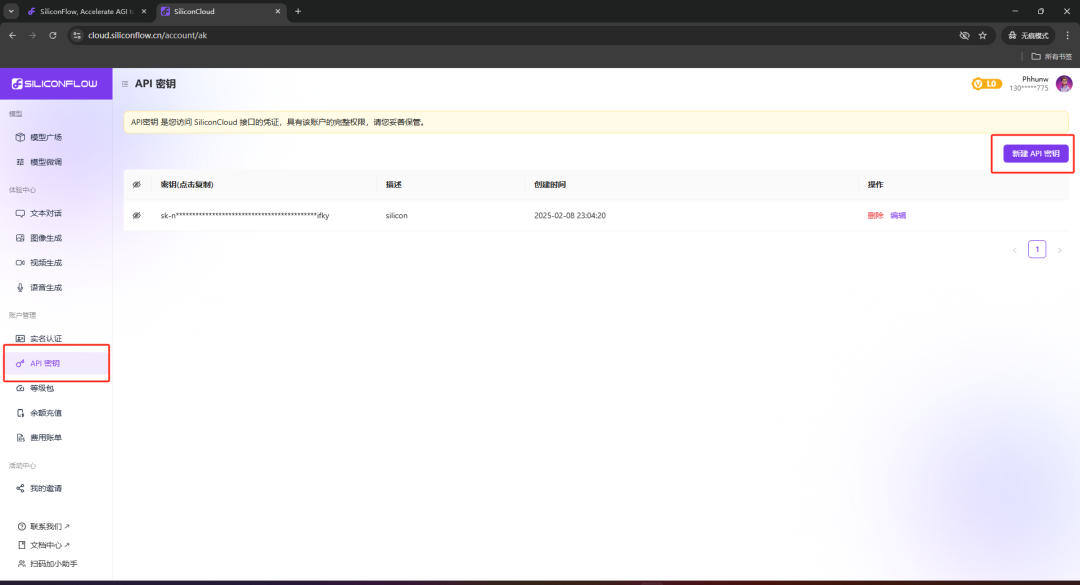This screenshot has height=585, width=1080.
Task: Select API 密钥 key icon in sidebar
Action: tap(20, 363)
